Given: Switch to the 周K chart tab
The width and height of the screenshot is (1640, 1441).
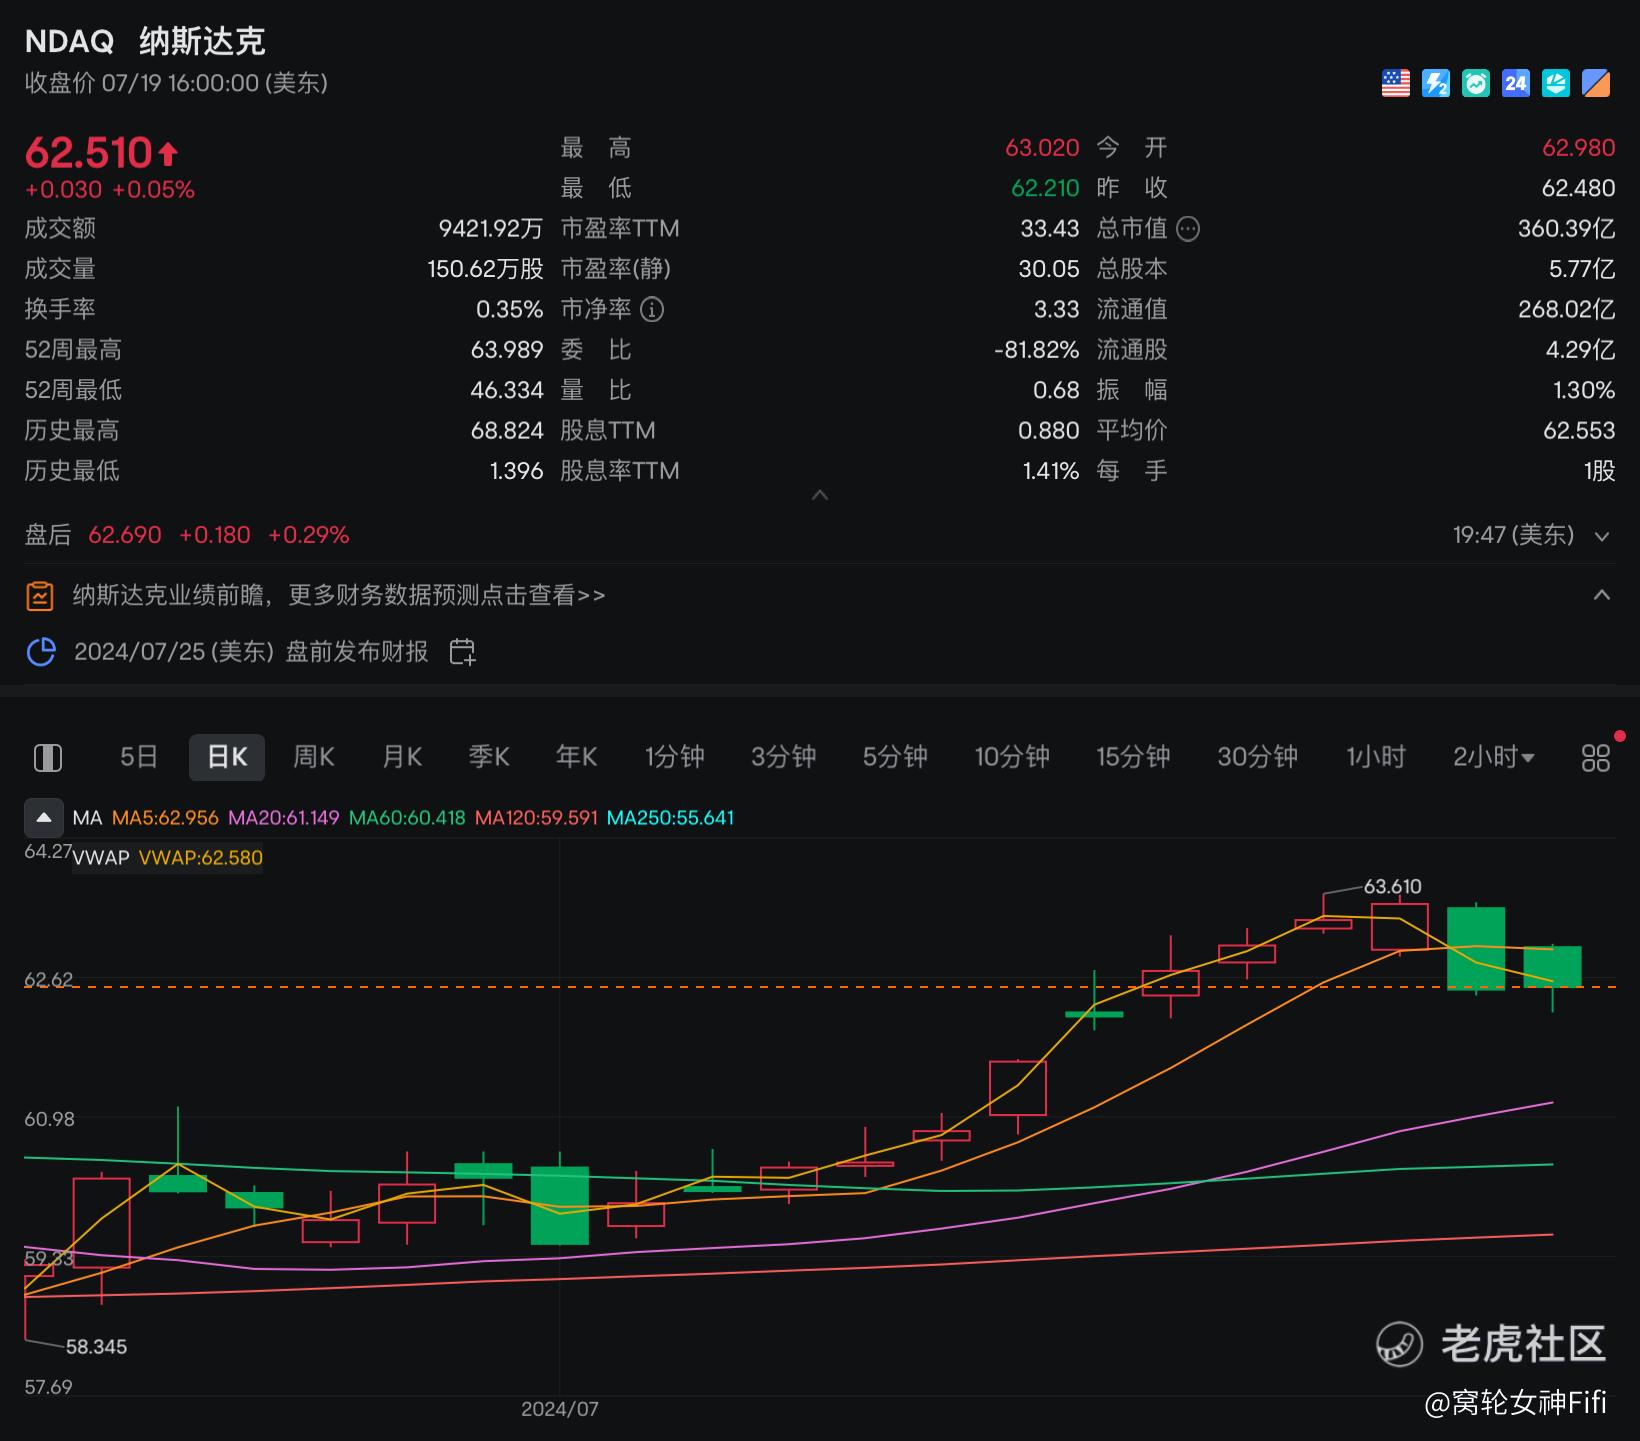Looking at the screenshot, I should point(314,757).
